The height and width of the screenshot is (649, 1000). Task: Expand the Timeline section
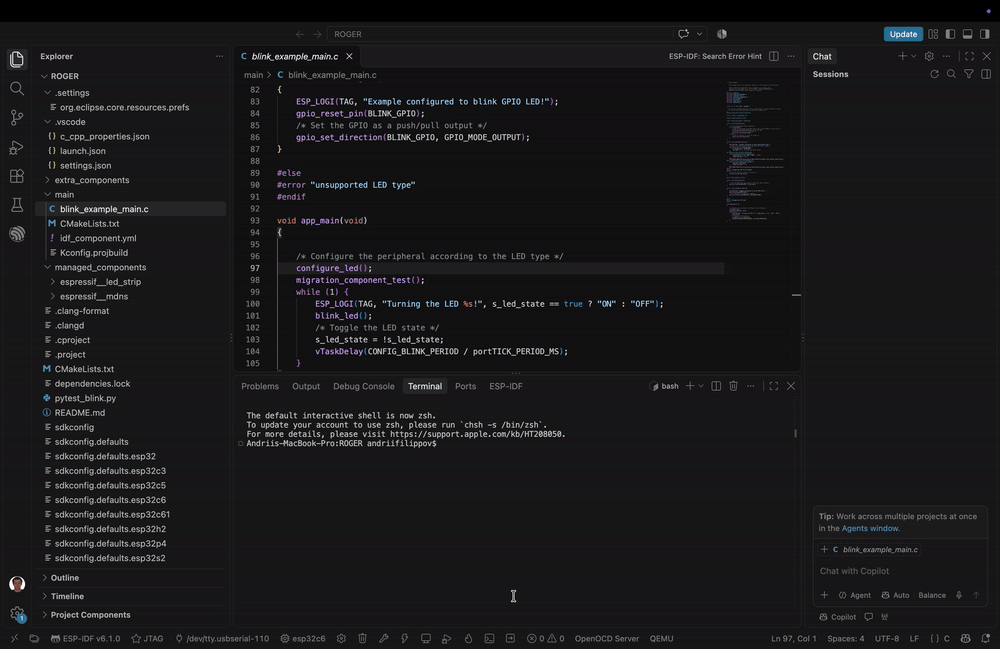coord(67,596)
